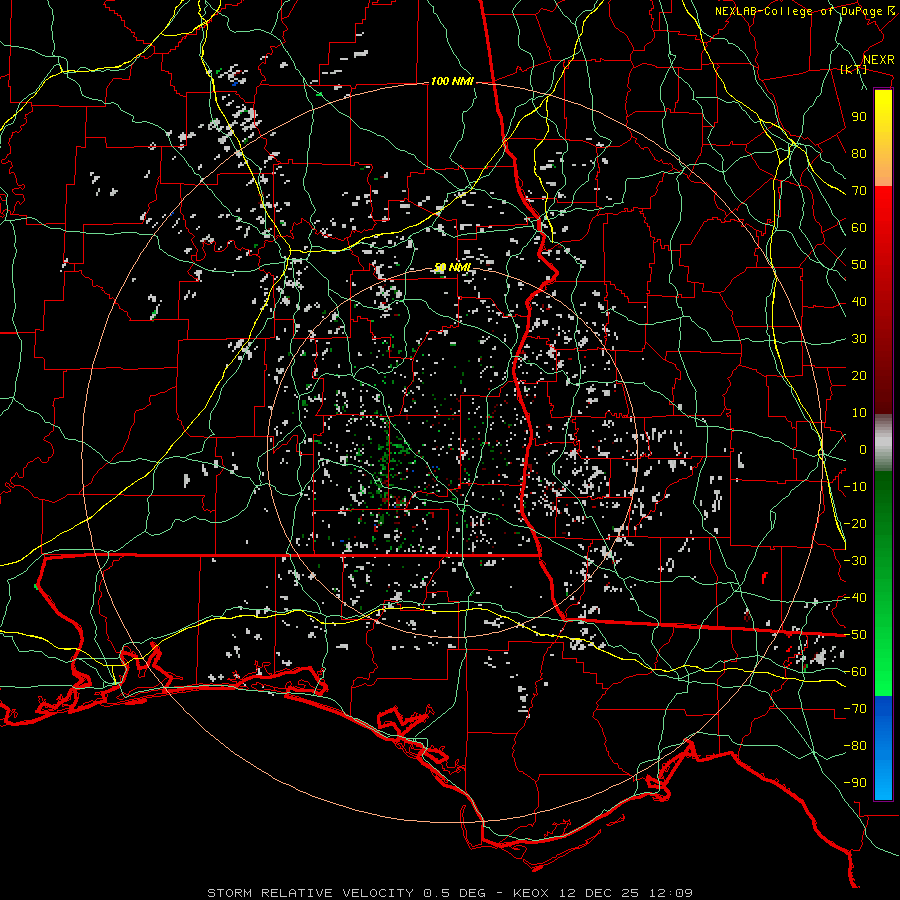Click the 12:09 timestamp in the caption
The image size is (900, 900).
pos(671,893)
